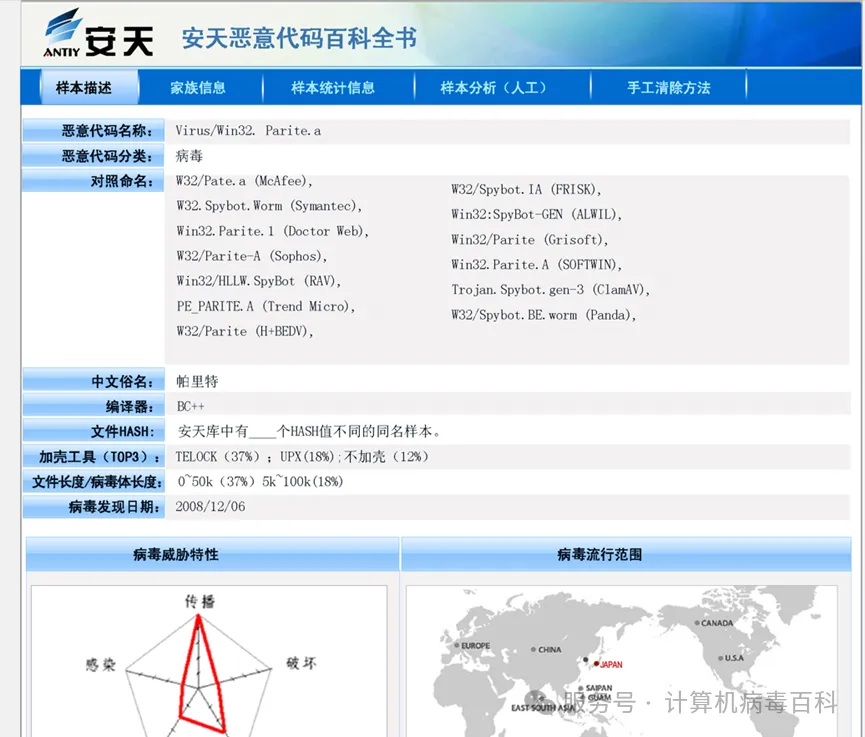Click the BC++ compiler value
The width and height of the screenshot is (865, 737).
click(190, 407)
